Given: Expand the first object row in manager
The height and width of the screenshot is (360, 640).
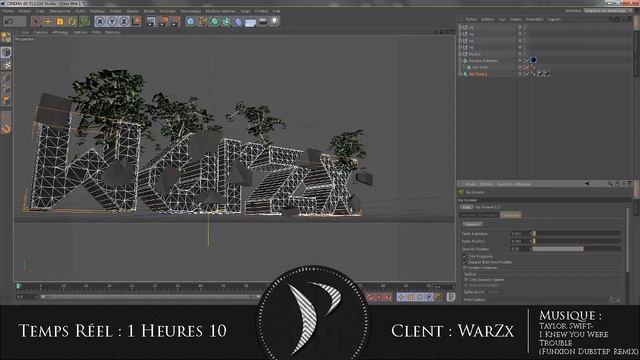Looking at the screenshot, I should [x=460, y=27].
